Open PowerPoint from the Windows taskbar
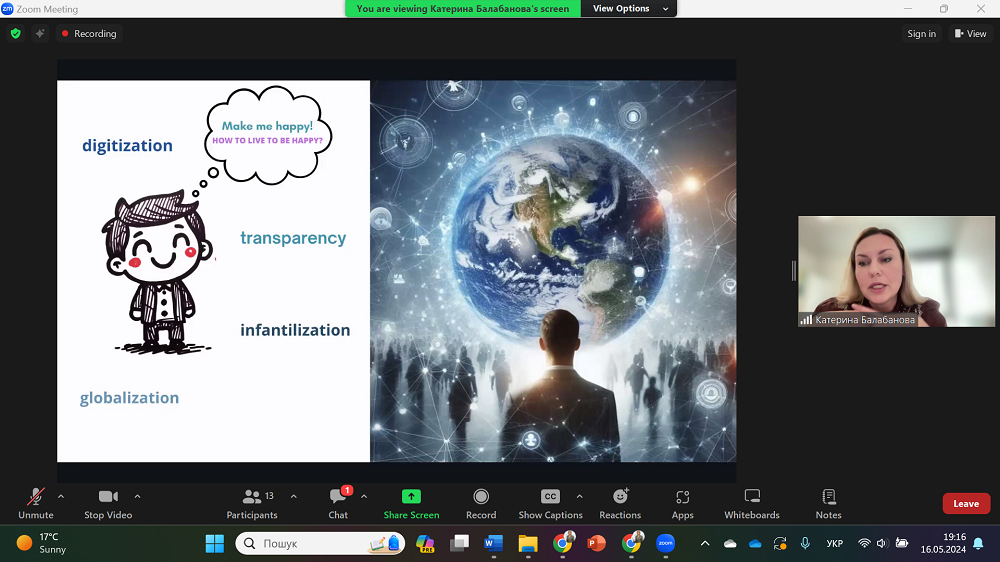The image size is (1000, 562). [x=597, y=543]
